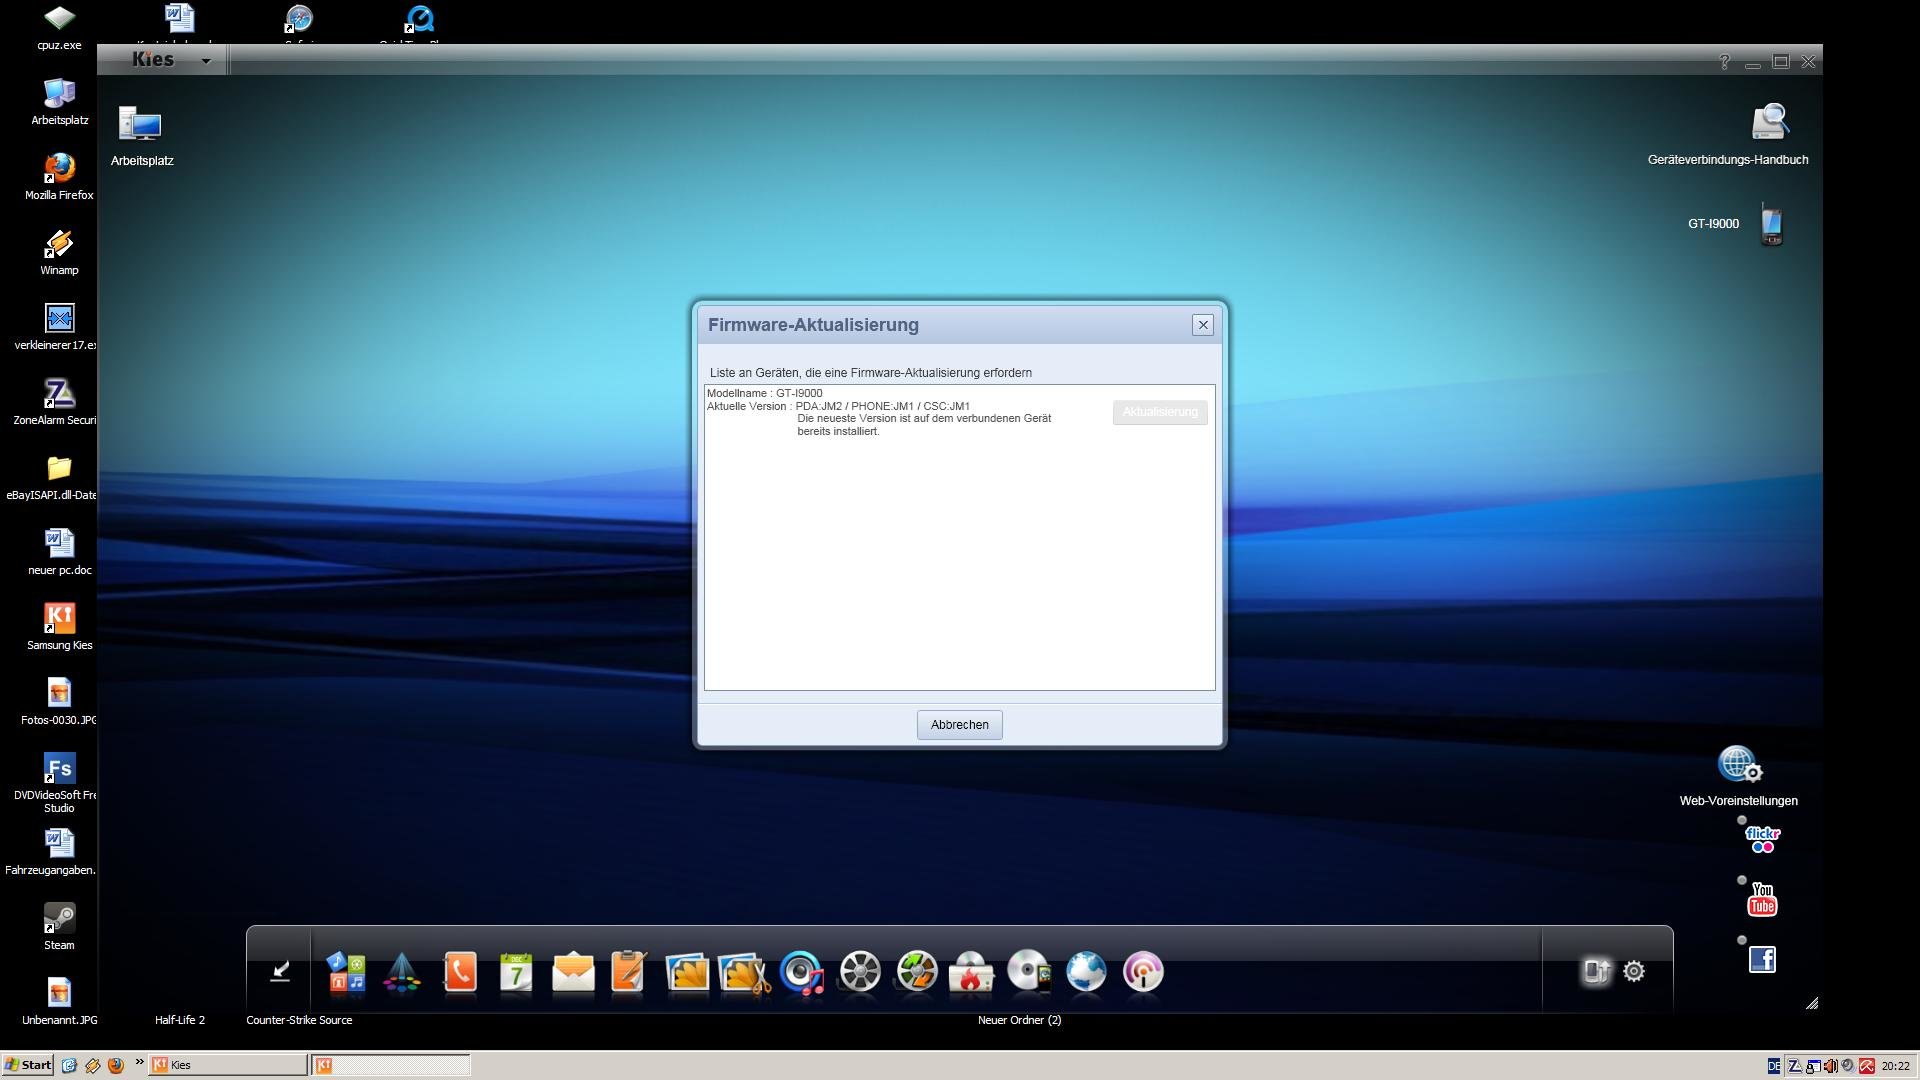This screenshot has width=1920, height=1080.
Task: Open the Kies menu dropdown arrow
Action: click(x=206, y=61)
